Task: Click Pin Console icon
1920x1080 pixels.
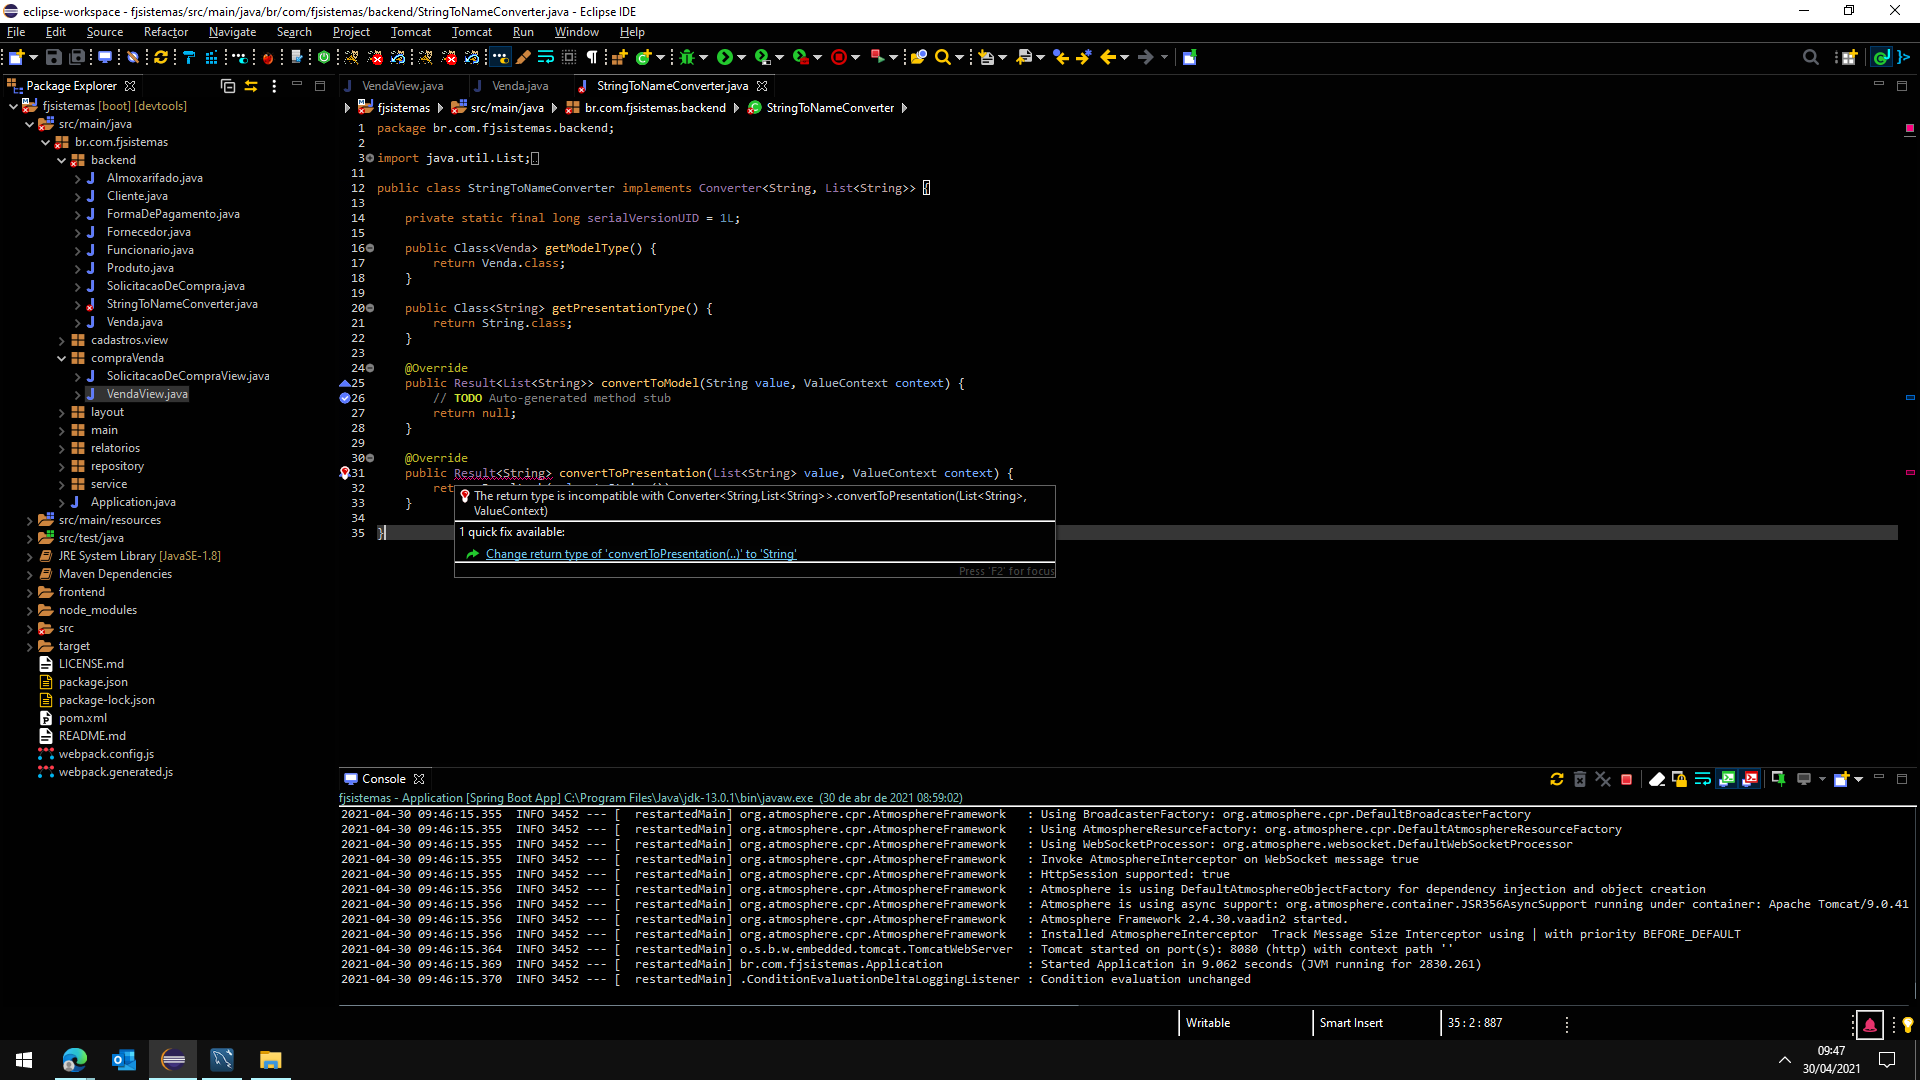Action: tap(1778, 779)
